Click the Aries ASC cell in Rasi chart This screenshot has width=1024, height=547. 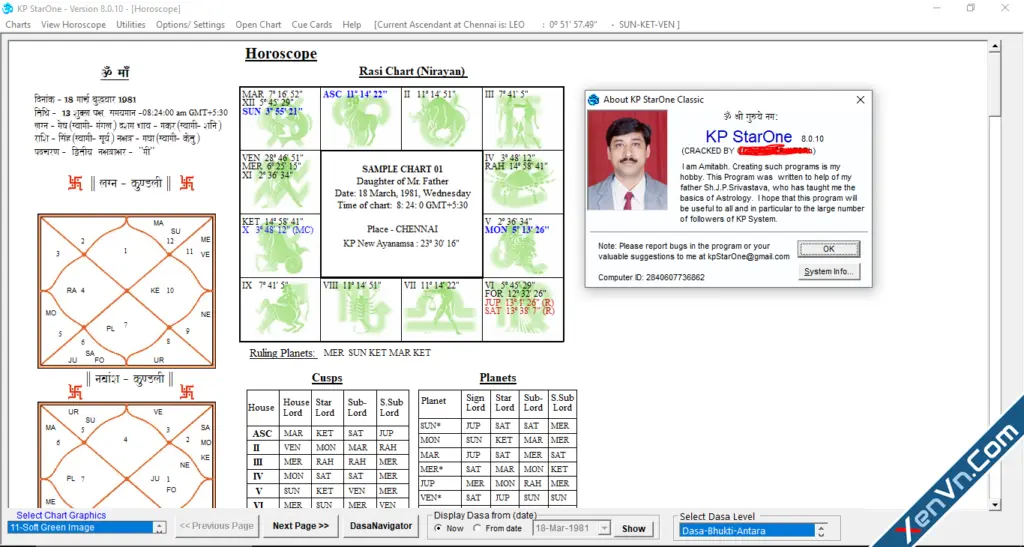pos(361,119)
